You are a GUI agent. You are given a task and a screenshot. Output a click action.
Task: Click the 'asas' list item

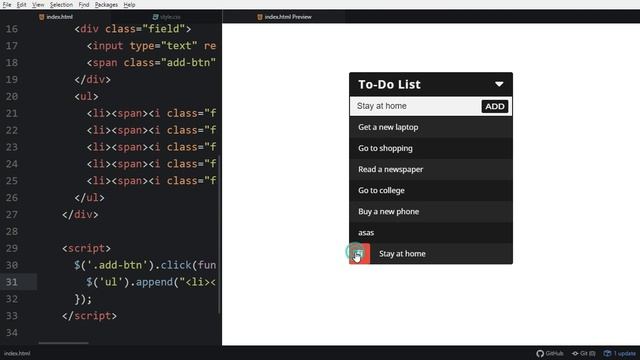click(x=431, y=233)
